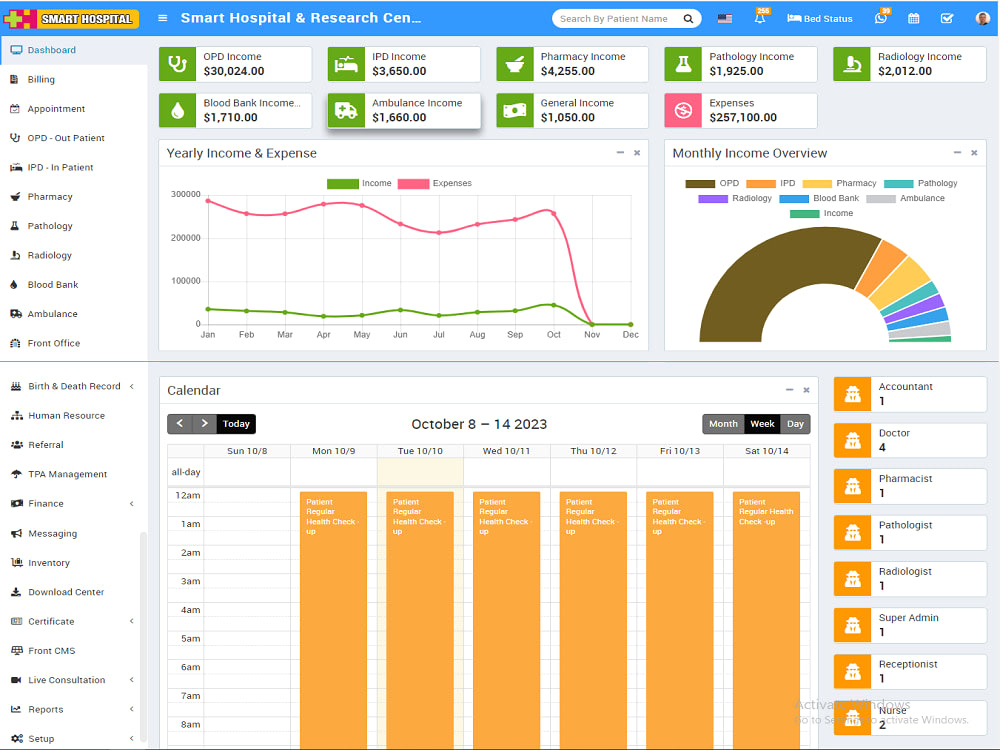Click the Doctor staff icon
1000x750 pixels.
(853, 440)
